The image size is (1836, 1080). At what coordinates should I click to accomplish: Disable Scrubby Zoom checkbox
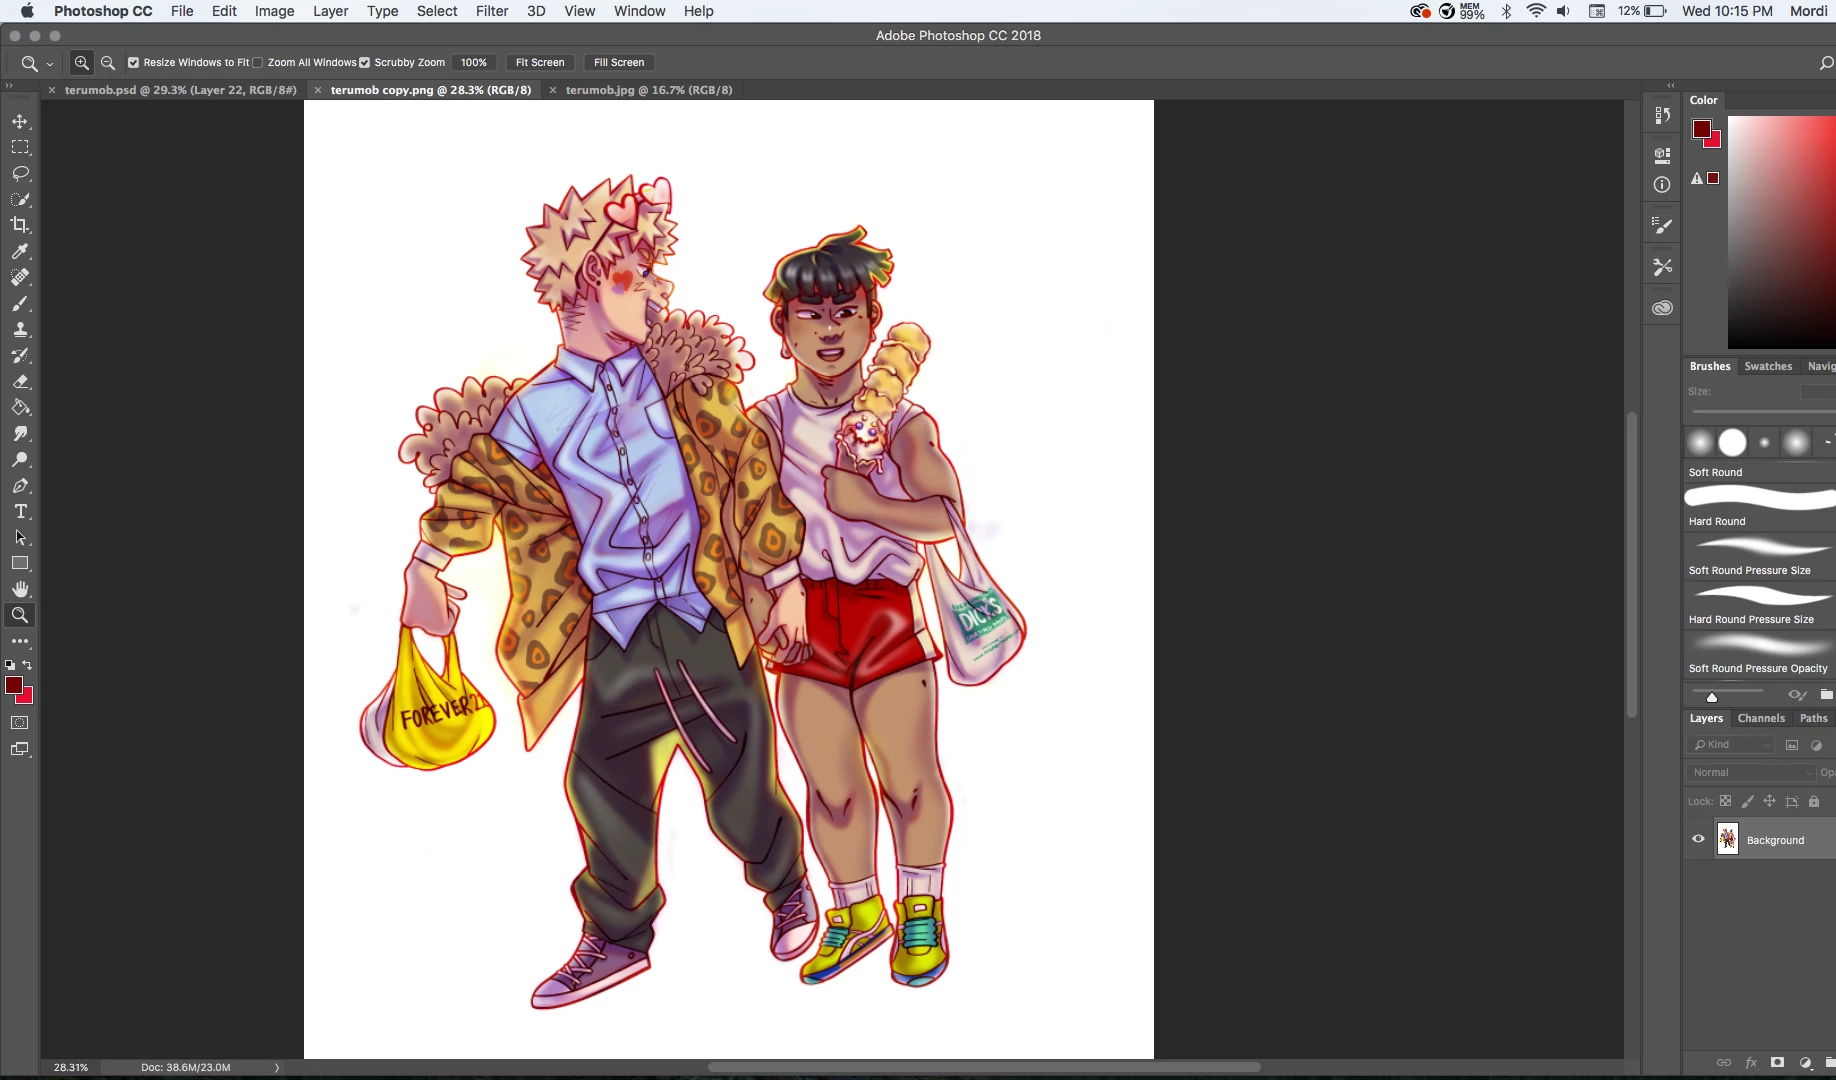(365, 62)
